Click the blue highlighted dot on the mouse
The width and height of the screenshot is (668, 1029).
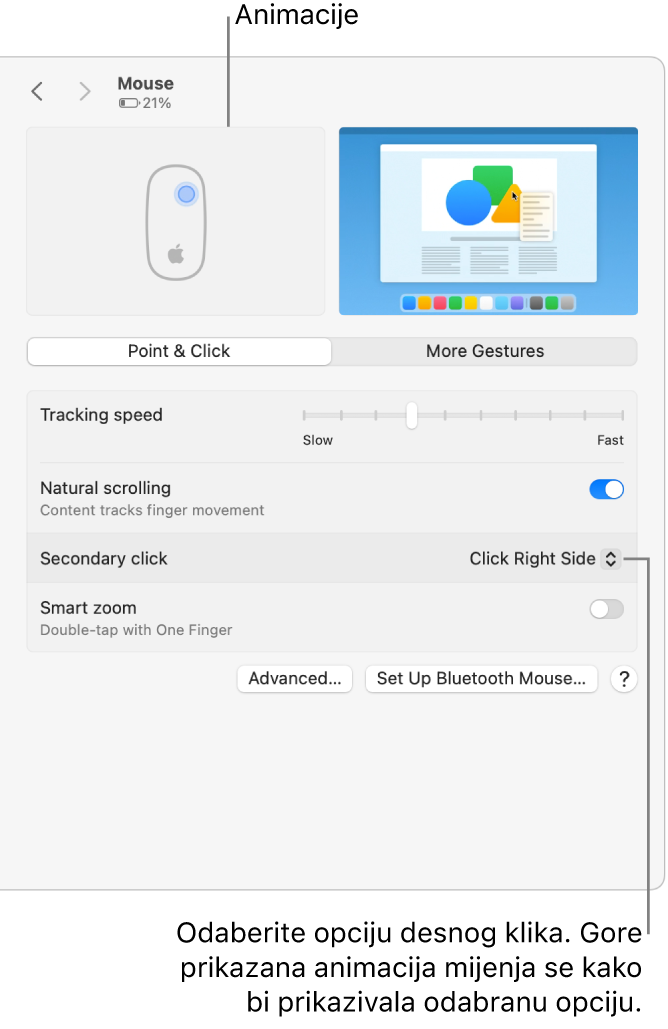(186, 194)
